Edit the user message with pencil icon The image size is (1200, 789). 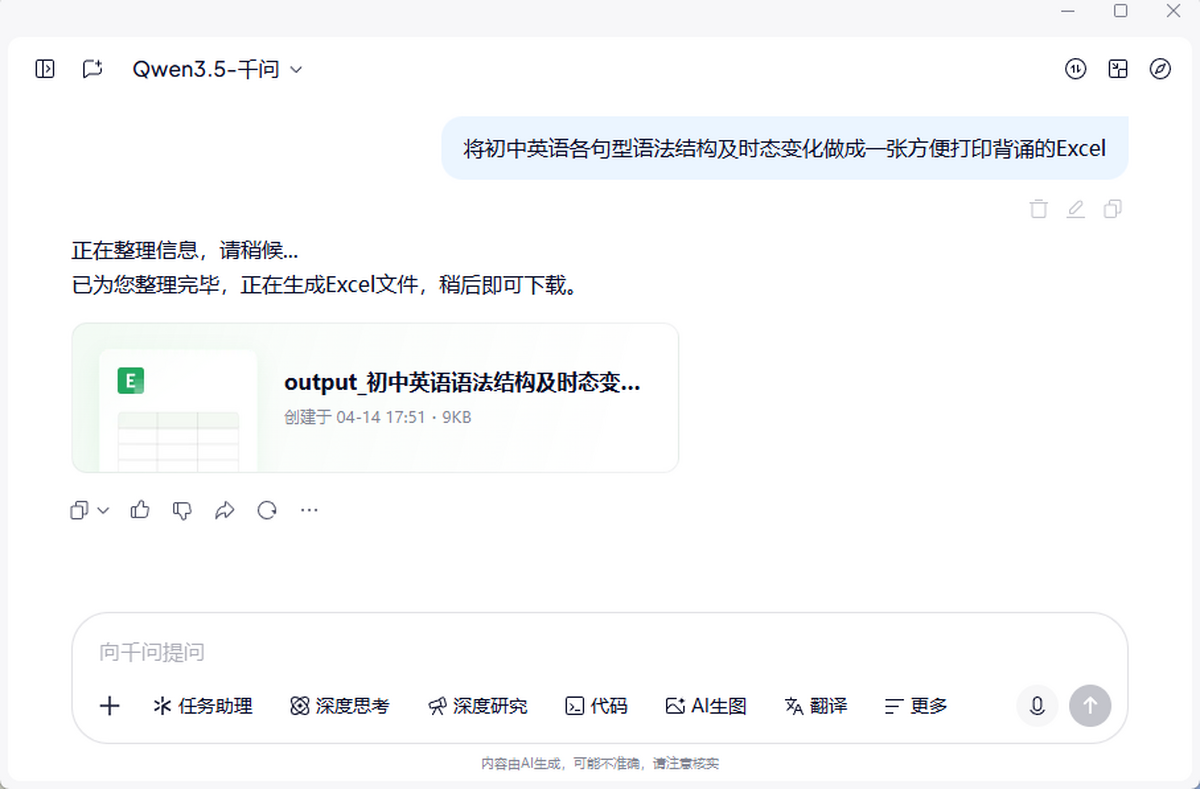[x=1076, y=209]
